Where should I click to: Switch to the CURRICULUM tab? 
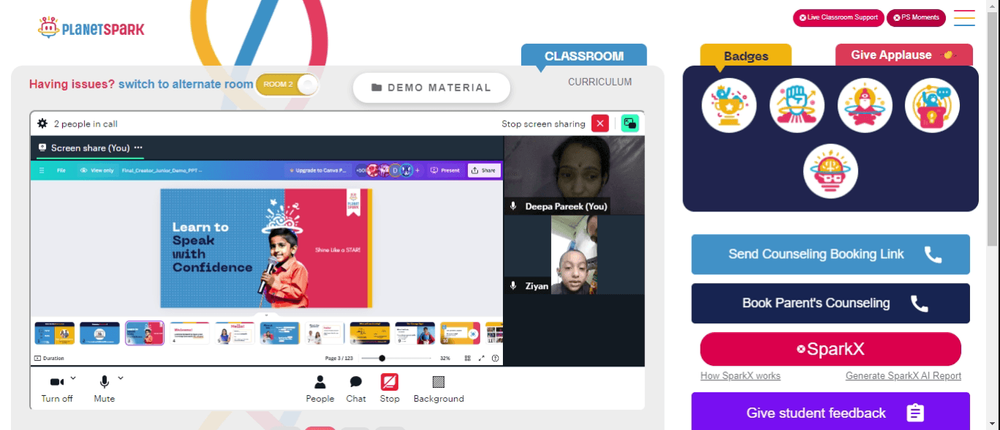point(600,82)
